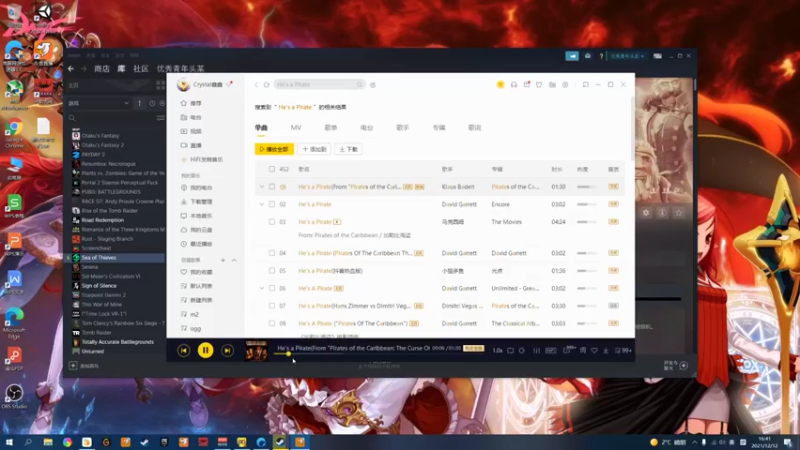The image size is (800, 450).
Task: Expand versions of song 01 row
Action: click(262, 187)
